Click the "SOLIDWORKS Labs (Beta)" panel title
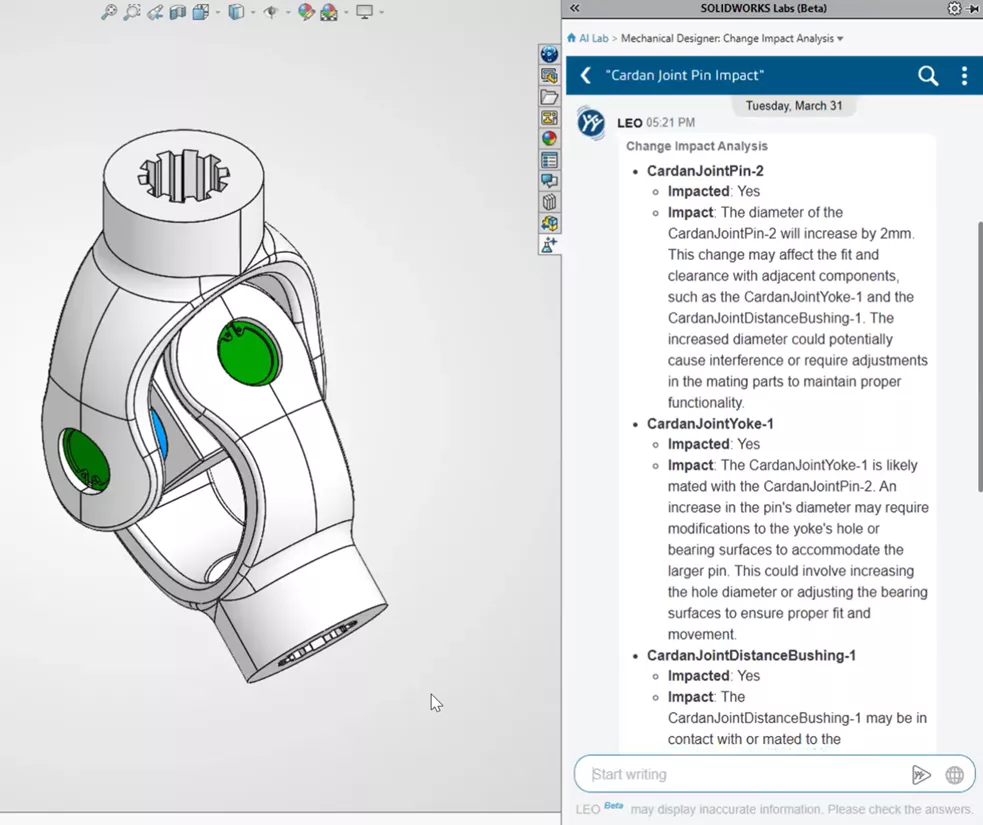The image size is (983, 825). point(763,8)
